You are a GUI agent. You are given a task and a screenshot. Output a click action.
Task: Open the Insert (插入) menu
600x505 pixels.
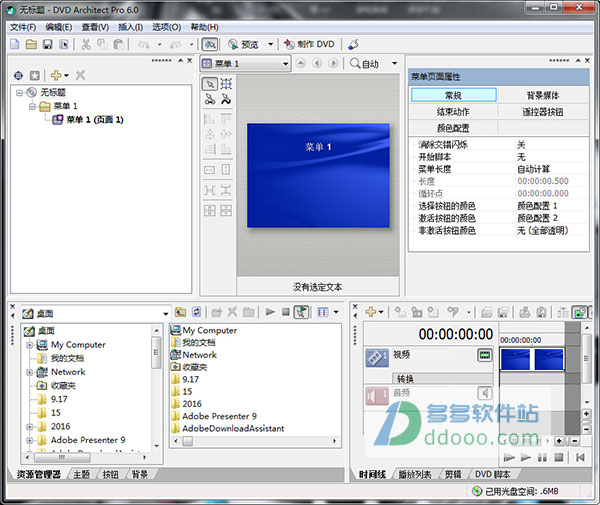tap(130, 27)
